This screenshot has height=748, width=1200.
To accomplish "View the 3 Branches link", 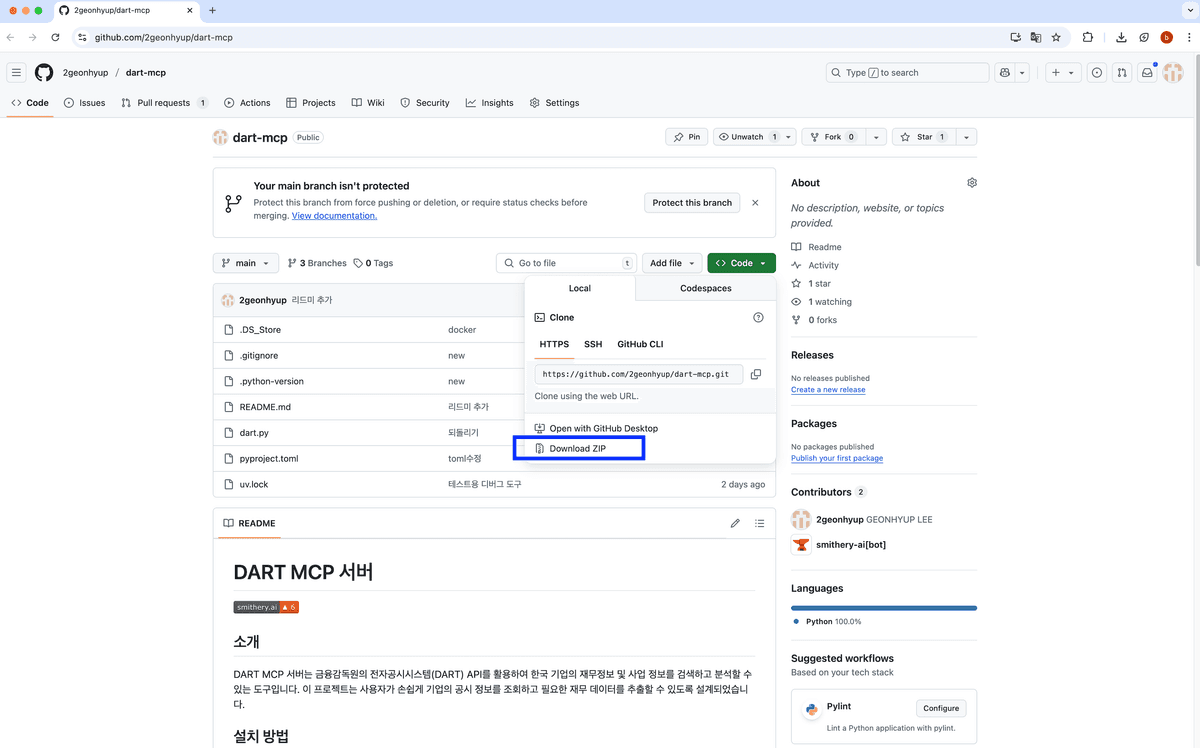I will (x=317, y=263).
